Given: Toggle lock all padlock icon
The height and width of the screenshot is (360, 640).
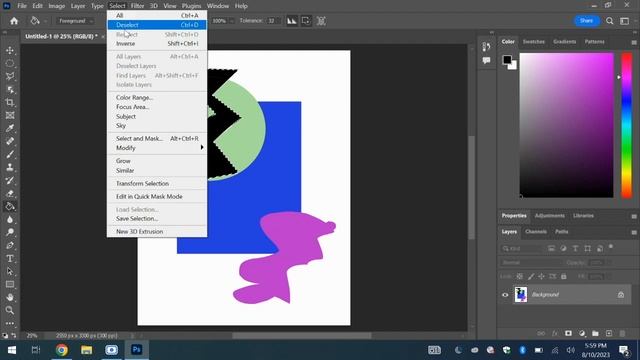Looking at the screenshot, I should (564, 276).
